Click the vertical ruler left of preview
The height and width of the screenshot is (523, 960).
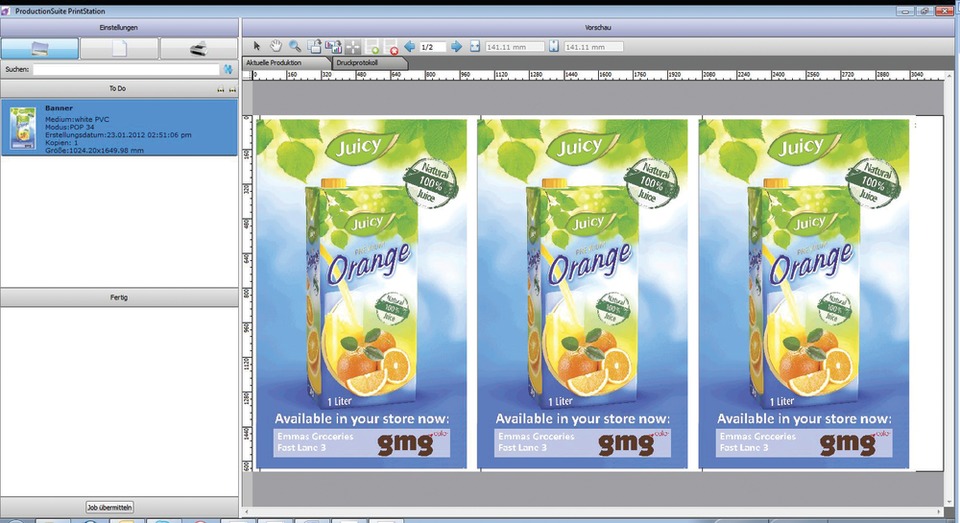[247, 293]
